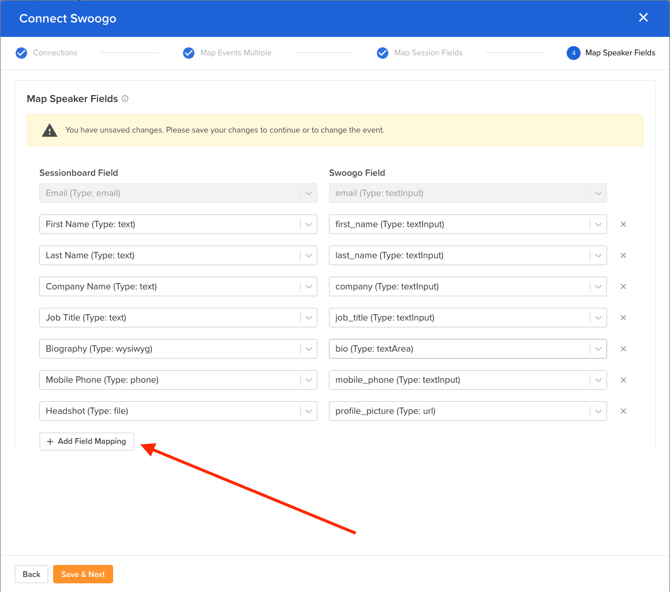Click Add Field Mapping button

87,442
